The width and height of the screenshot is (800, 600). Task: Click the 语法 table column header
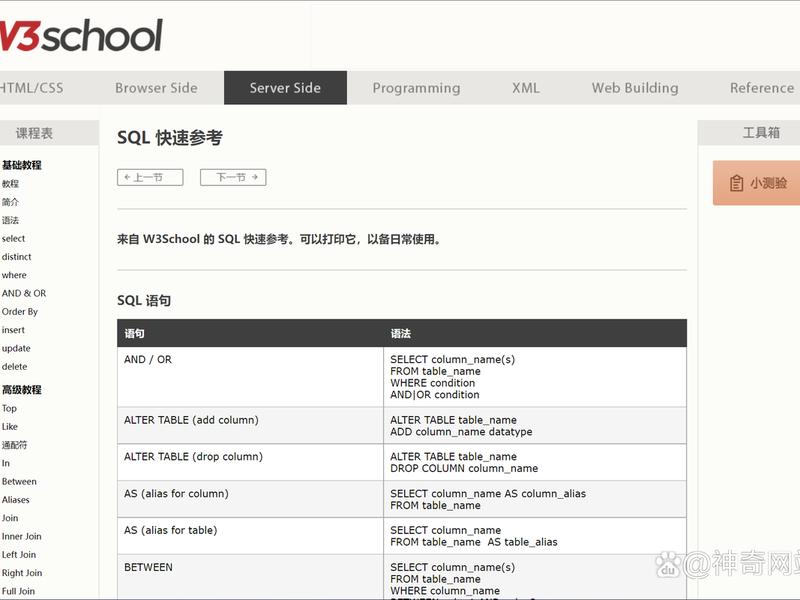[401, 334]
